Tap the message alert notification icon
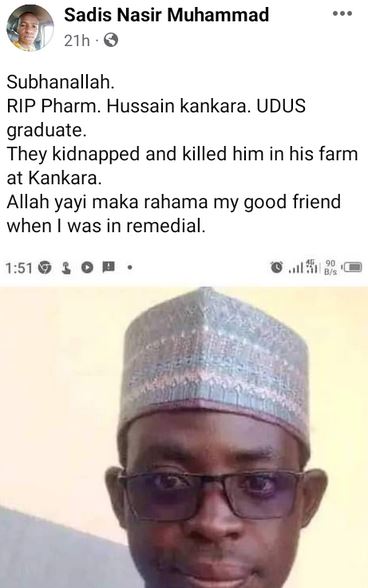 tap(108, 267)
